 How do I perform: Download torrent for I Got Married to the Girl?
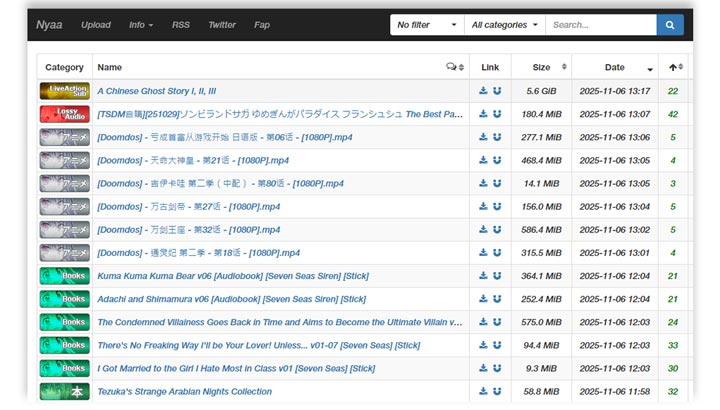(483, 368)
